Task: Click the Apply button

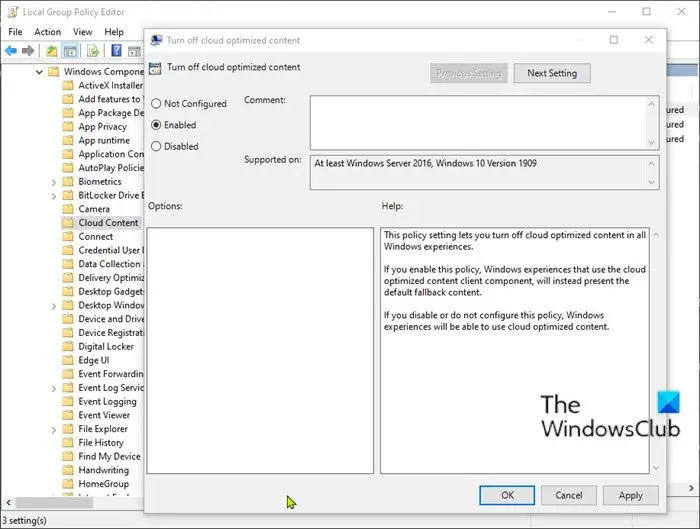Action: [631, 495]
